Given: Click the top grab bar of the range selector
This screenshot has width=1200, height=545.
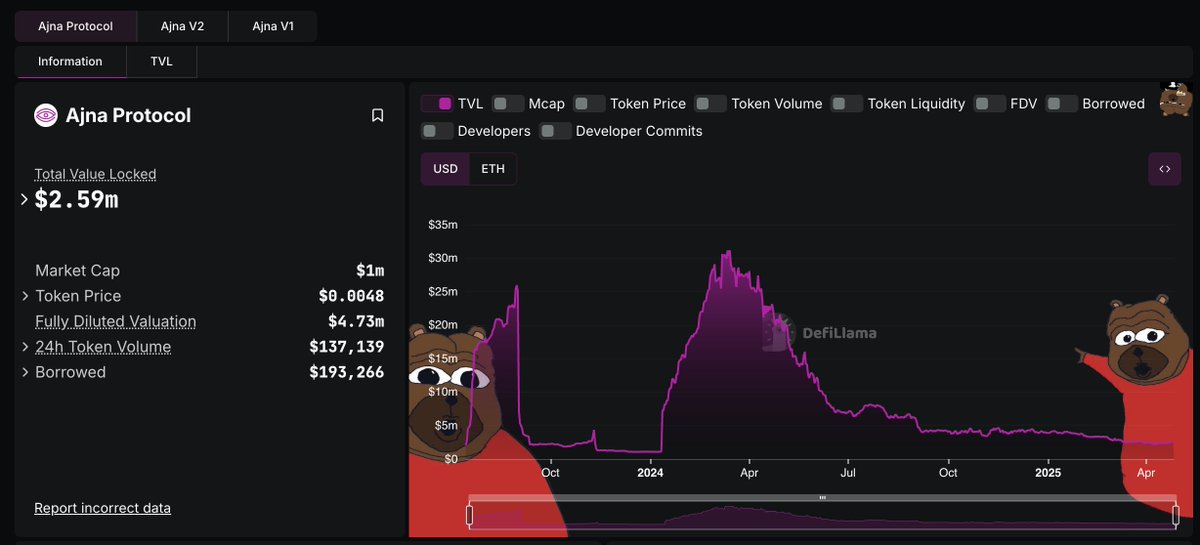Looking at the screenshot, I should click(x=822, y=497).
